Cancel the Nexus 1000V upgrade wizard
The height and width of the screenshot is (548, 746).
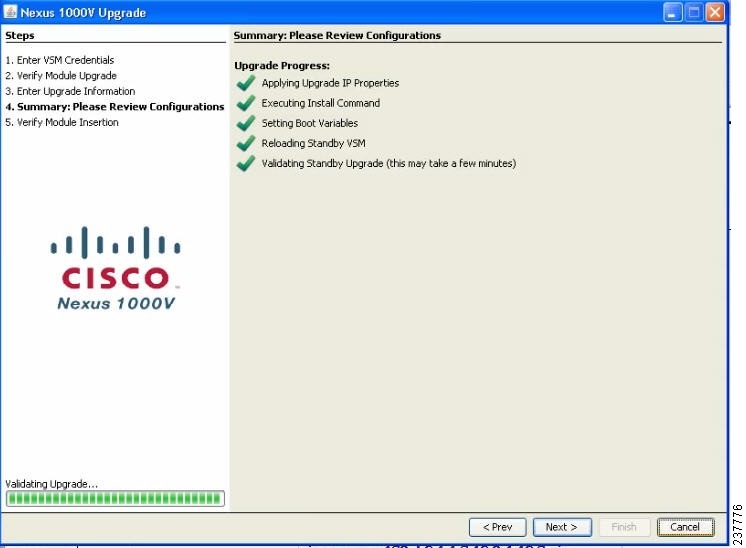[x=685, y=527]
